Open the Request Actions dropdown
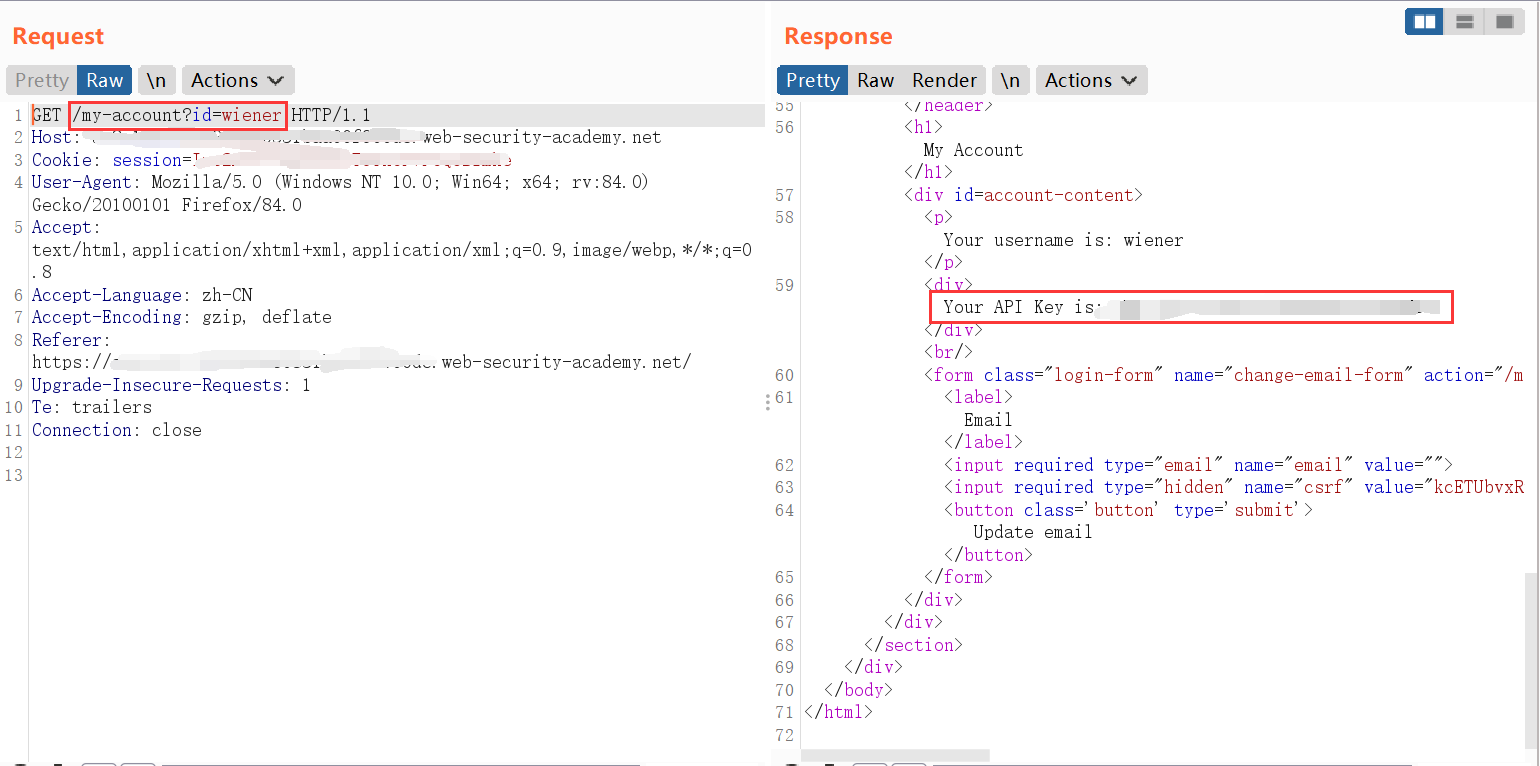 pyautogui.click(x=237, y=81)
